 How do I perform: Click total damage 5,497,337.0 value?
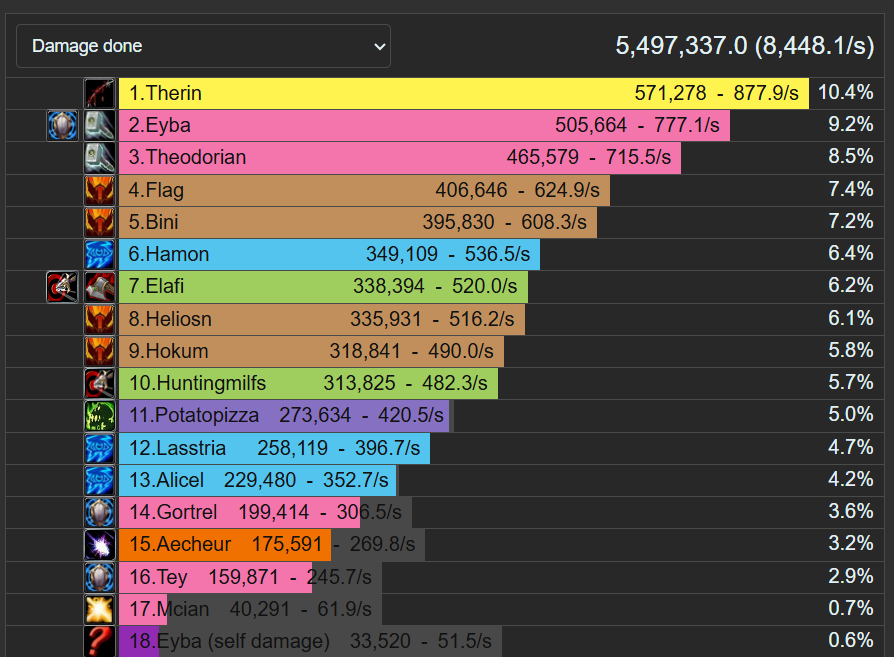click(x=681, y=46)
